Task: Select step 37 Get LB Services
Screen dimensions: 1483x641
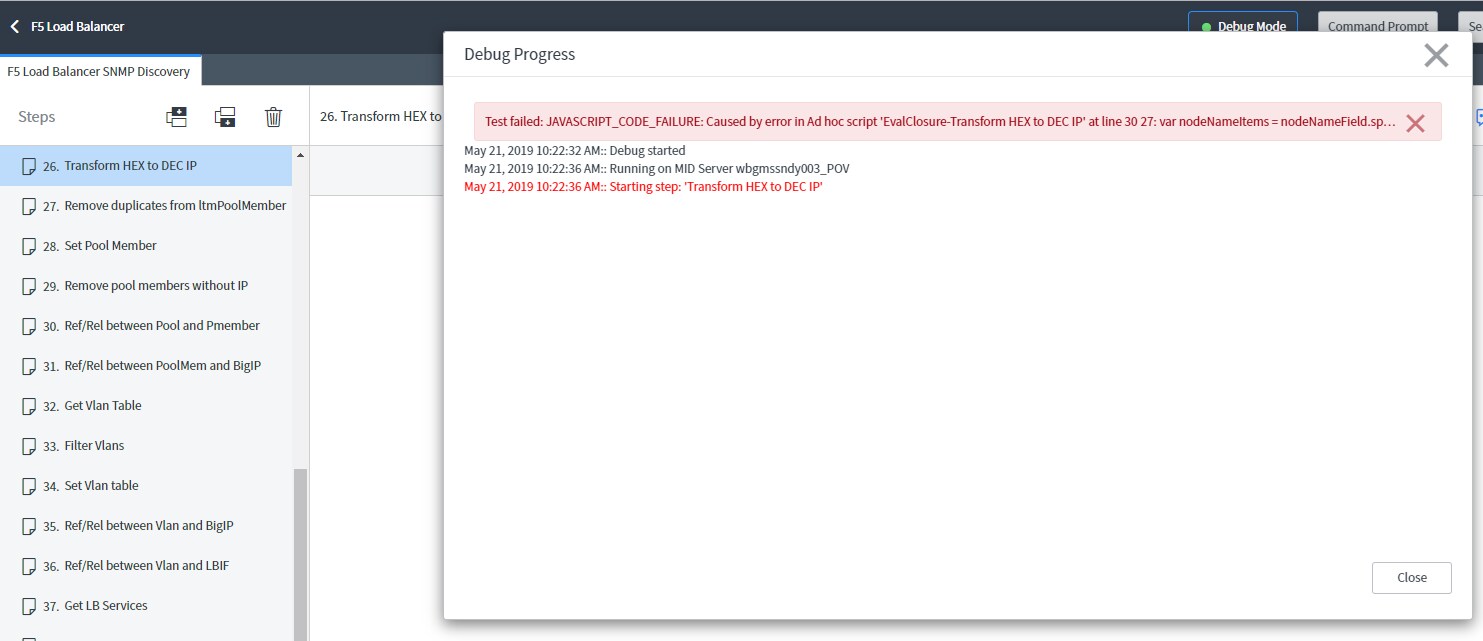Action: 146,605
